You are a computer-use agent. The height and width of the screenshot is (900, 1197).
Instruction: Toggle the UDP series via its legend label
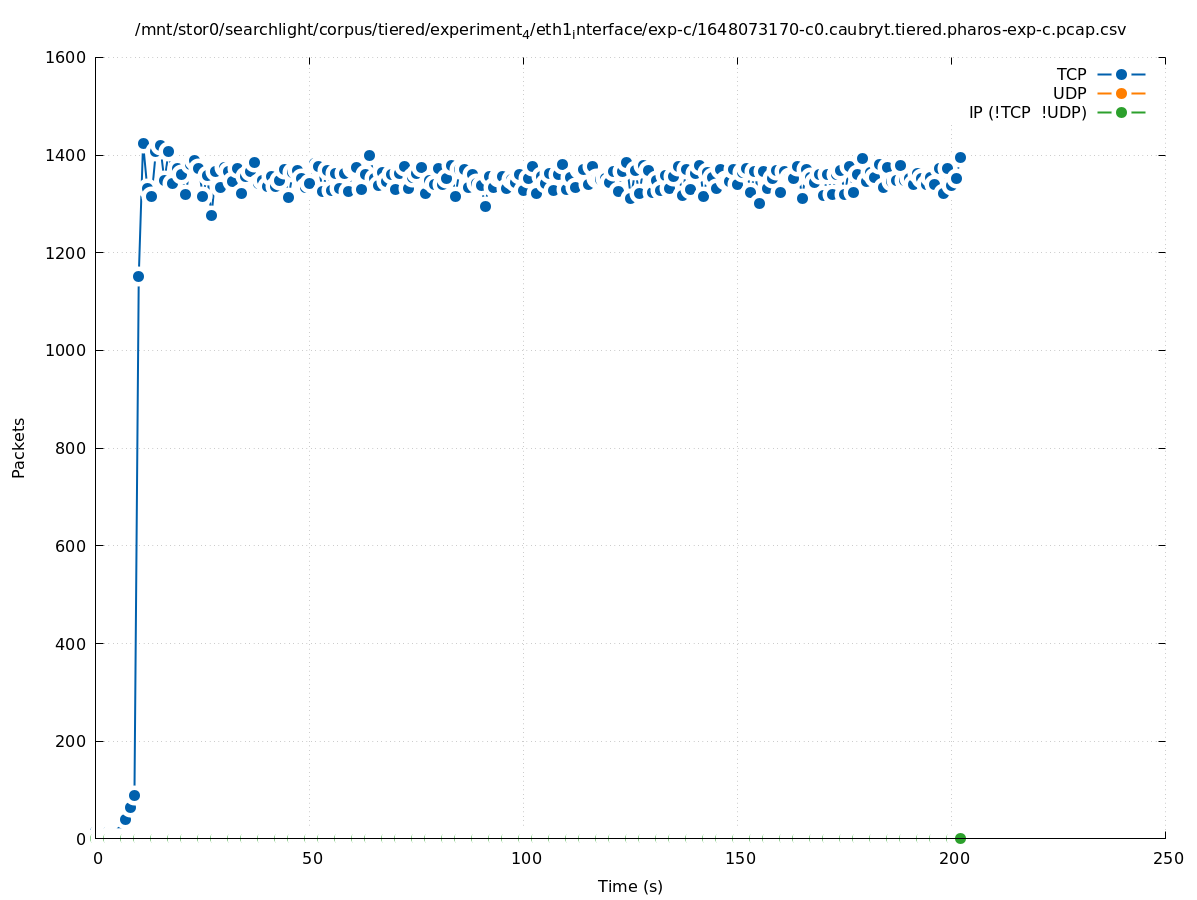tap(1069, 93)
